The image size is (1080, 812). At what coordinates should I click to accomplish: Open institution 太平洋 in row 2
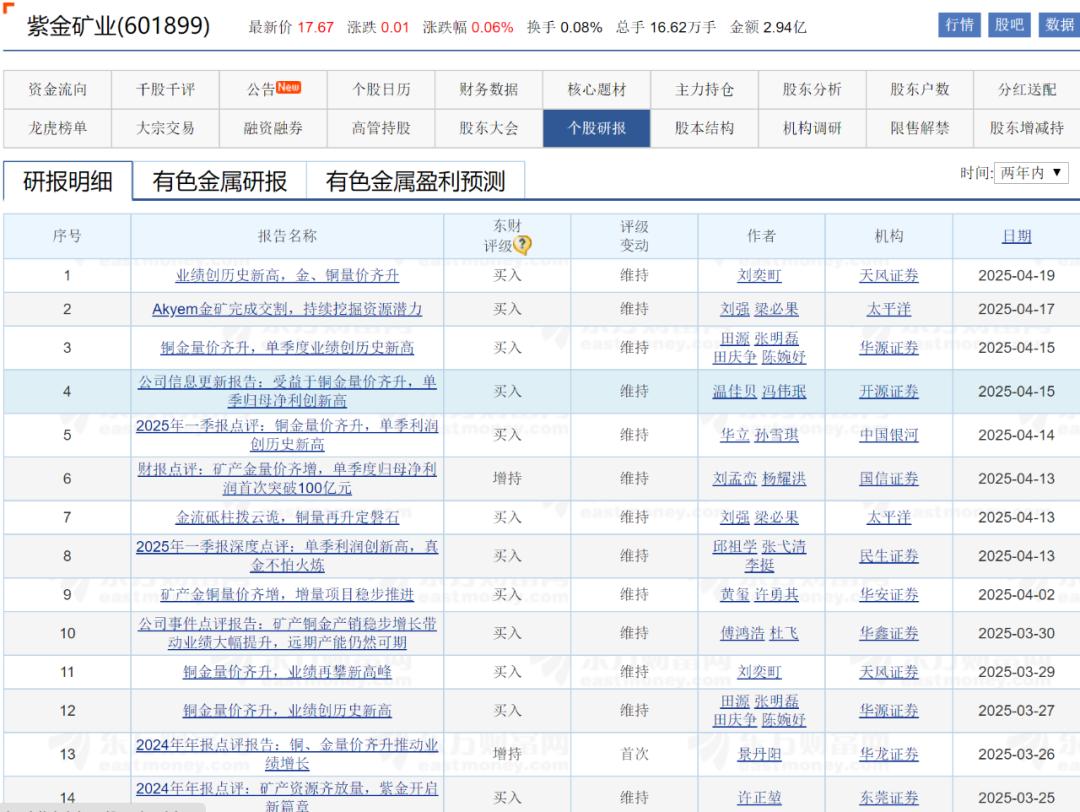click(x=889, y=309)
